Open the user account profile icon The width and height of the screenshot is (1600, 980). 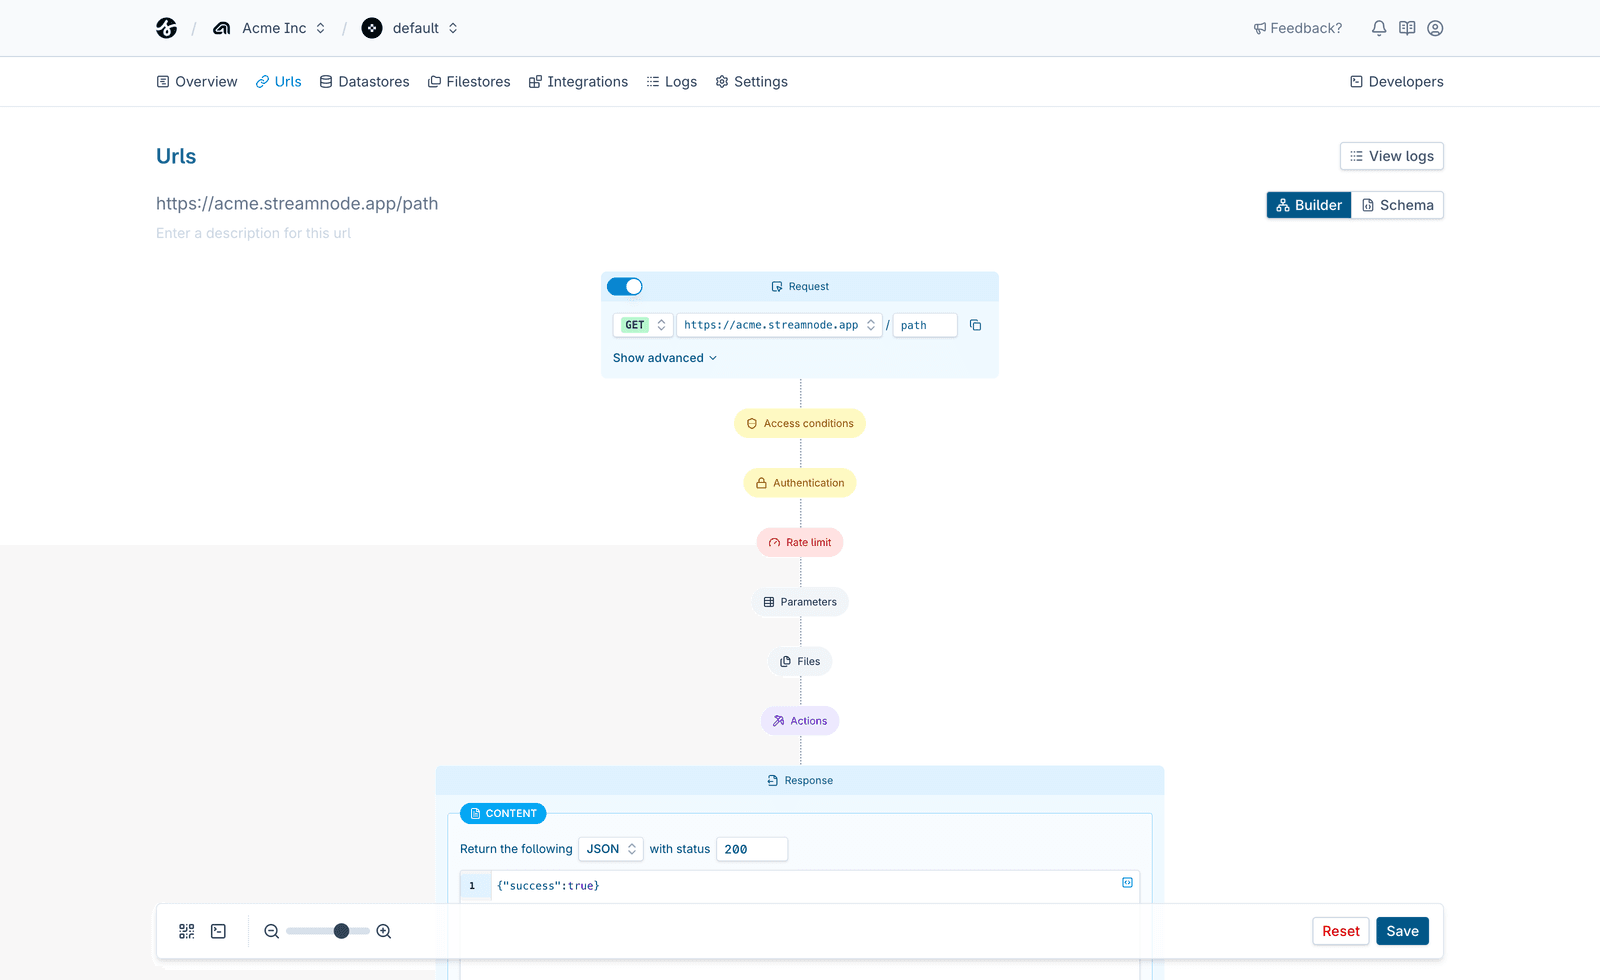pyautogui.click(x=1435, y=28)
